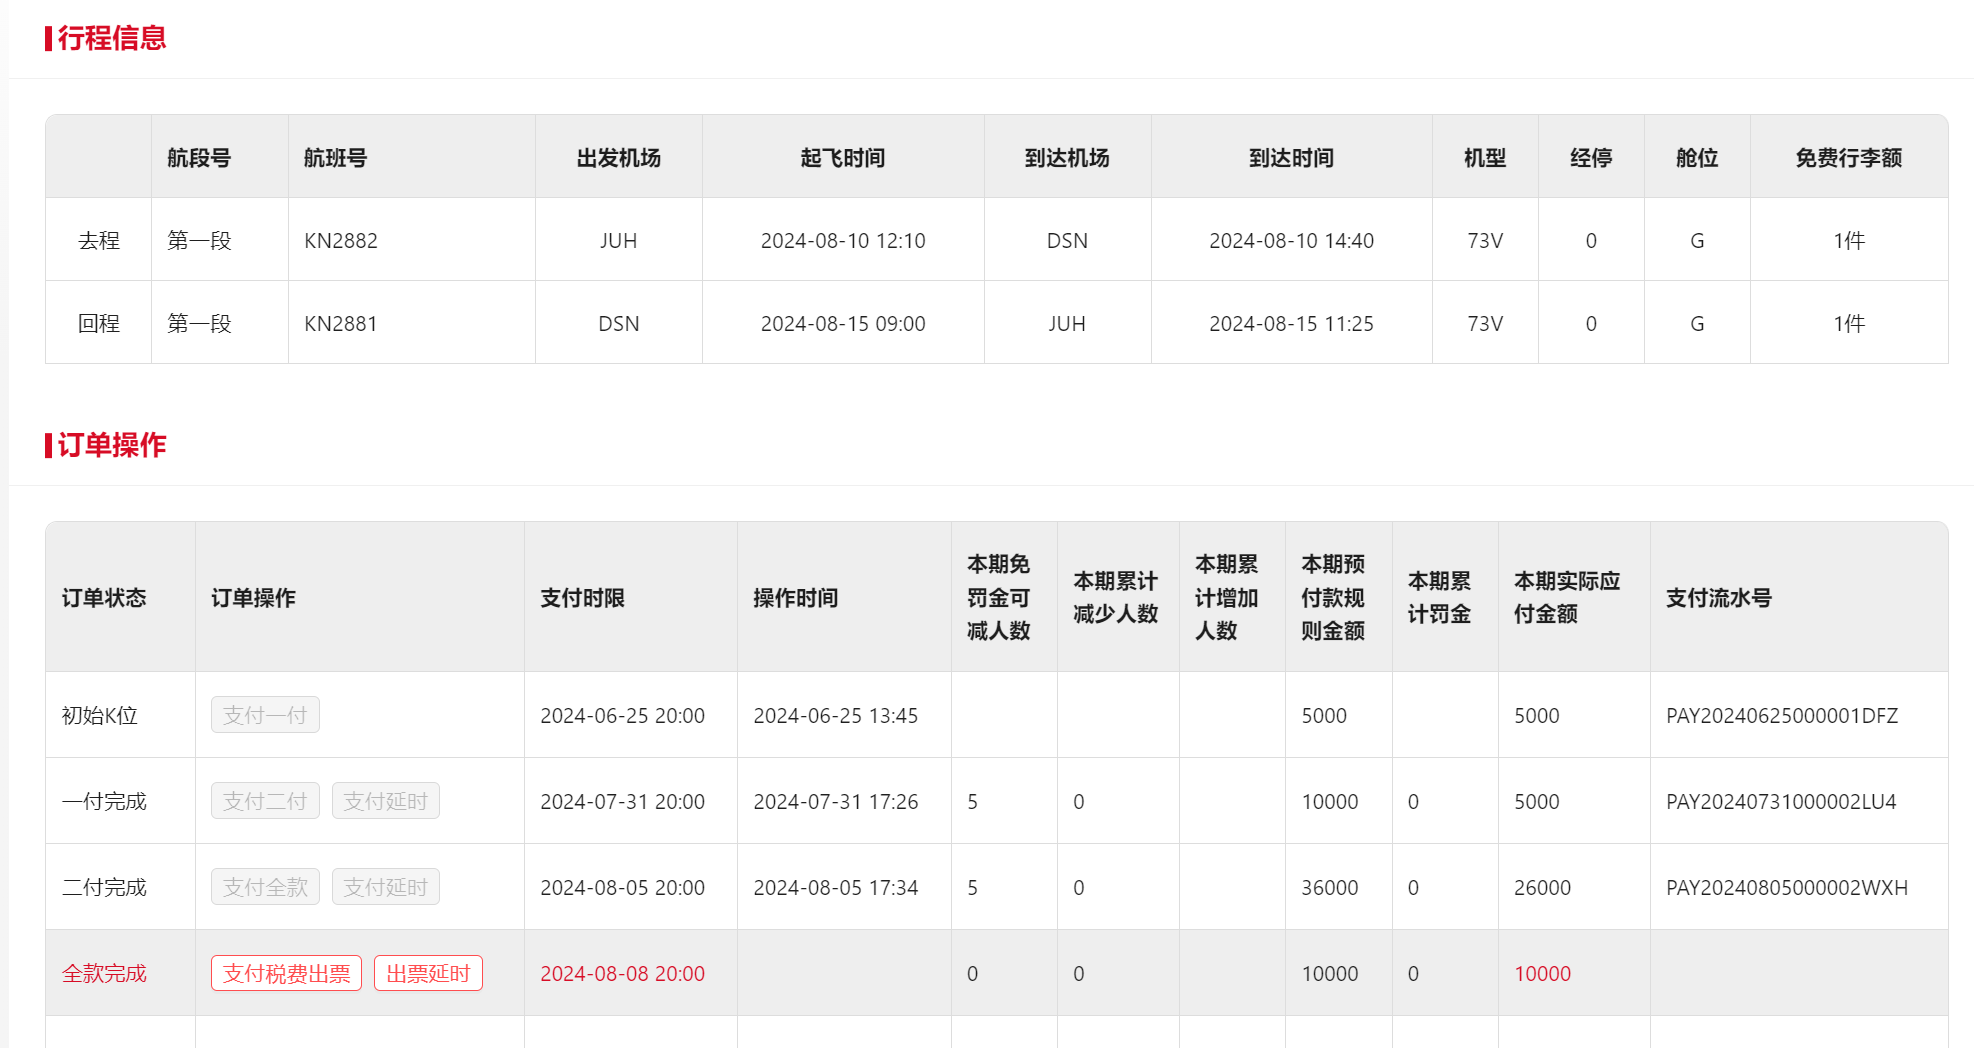Click payment serial PAY20240805000002WXH

[x=1786, y=888]
